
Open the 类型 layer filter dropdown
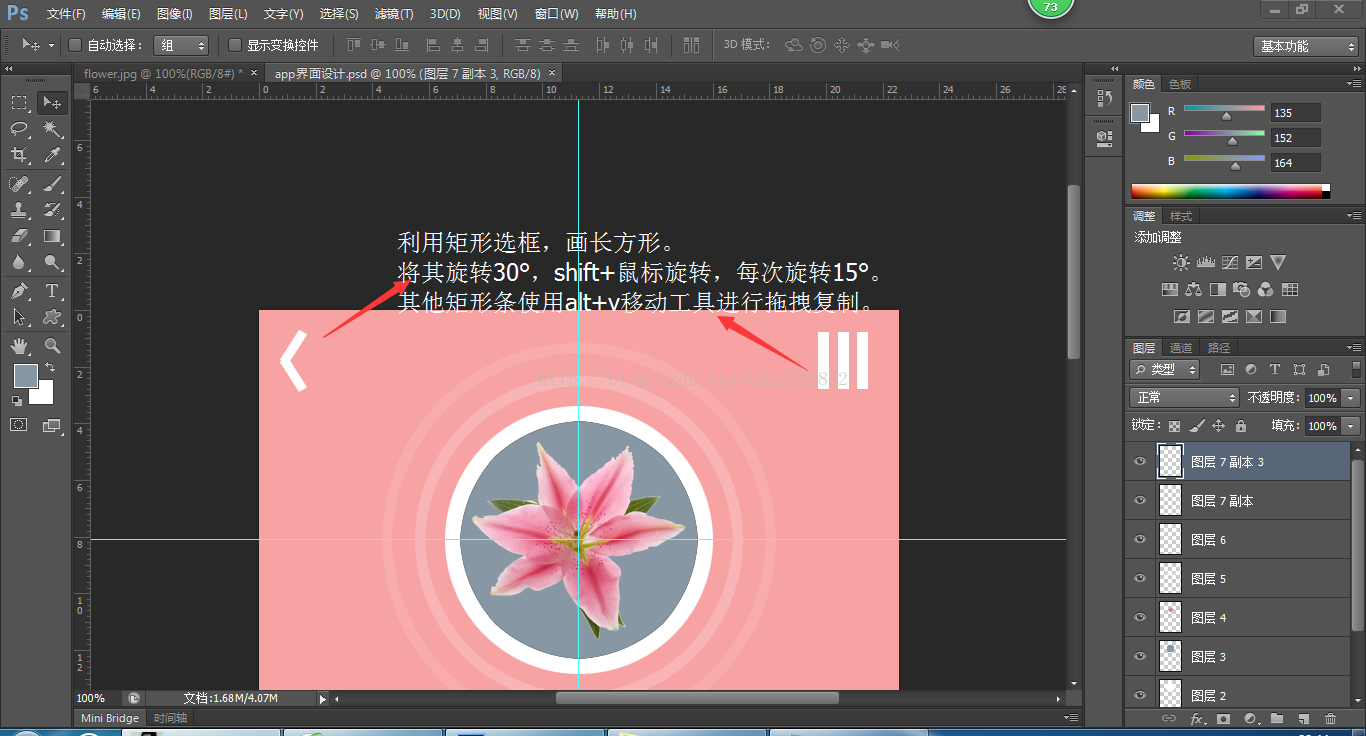tap(1165, 369)
